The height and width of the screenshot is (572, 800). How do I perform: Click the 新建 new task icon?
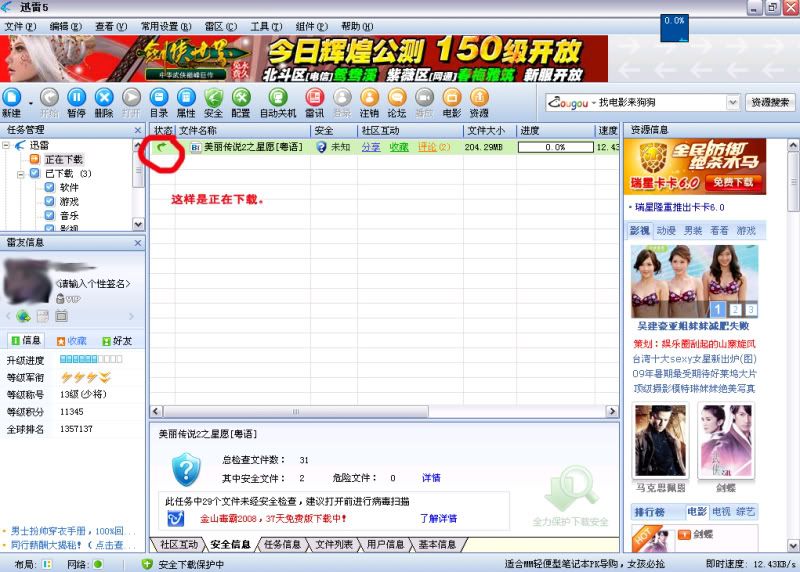click(12, 97)
